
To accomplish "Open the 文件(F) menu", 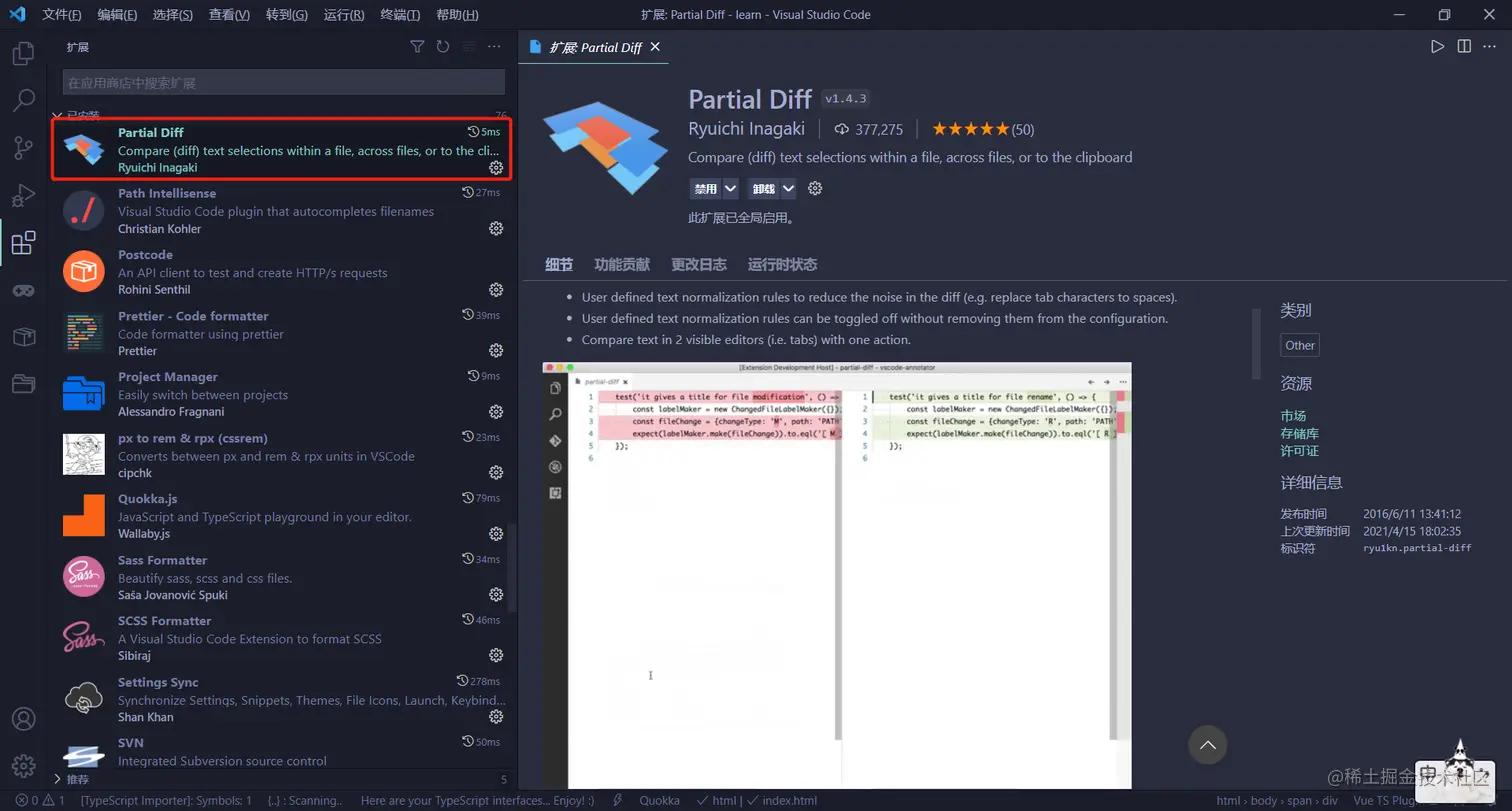I will tap(62, 15).
